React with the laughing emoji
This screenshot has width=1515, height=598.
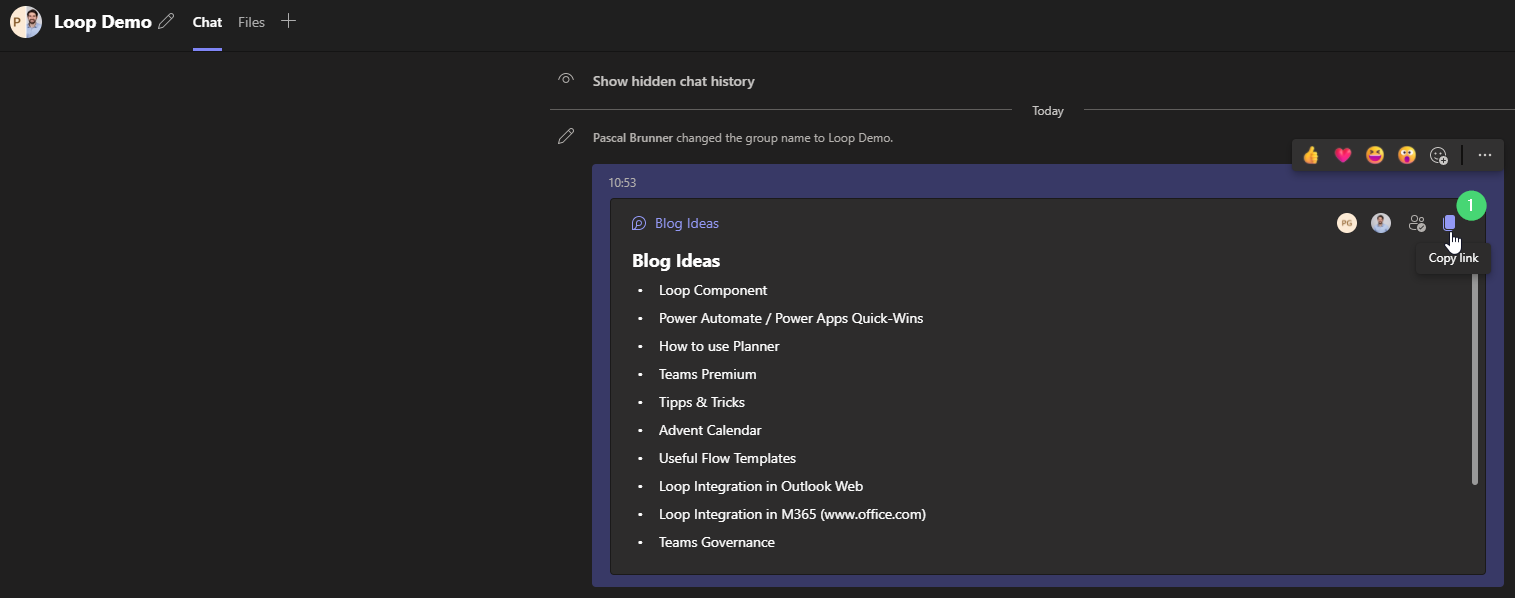[x=1375, y=155]
